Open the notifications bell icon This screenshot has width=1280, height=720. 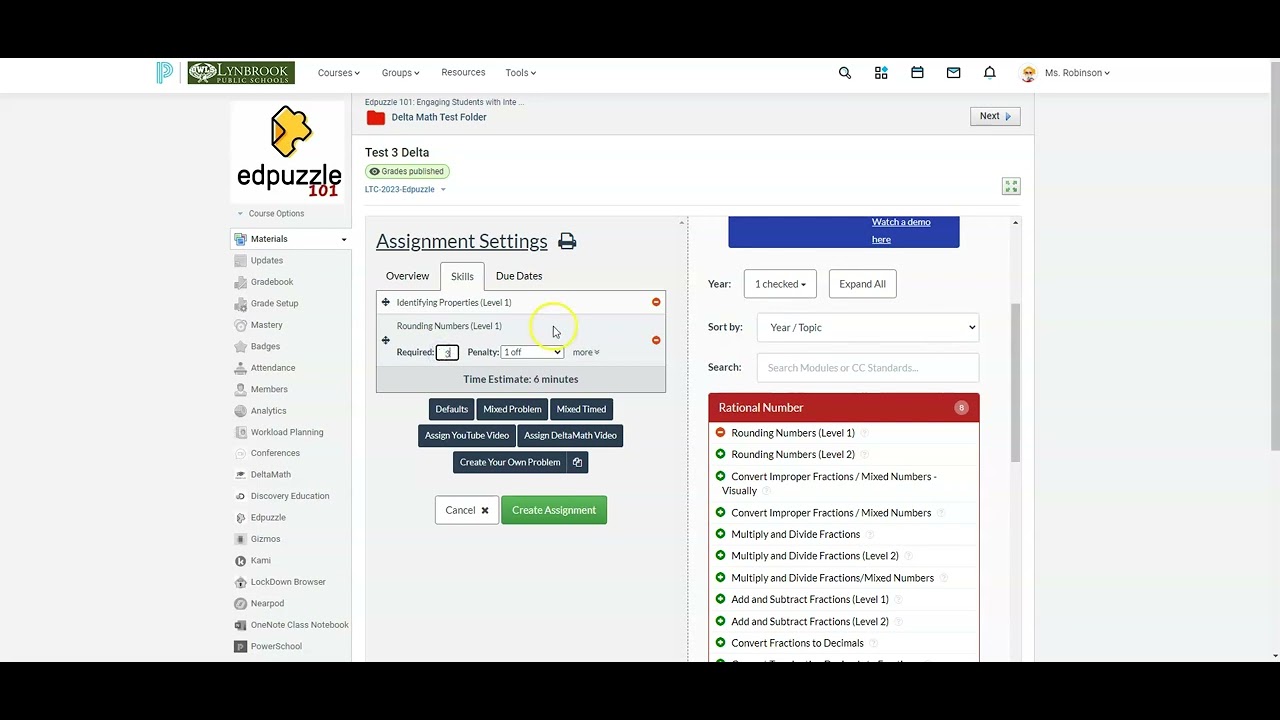tap(989, 73)
